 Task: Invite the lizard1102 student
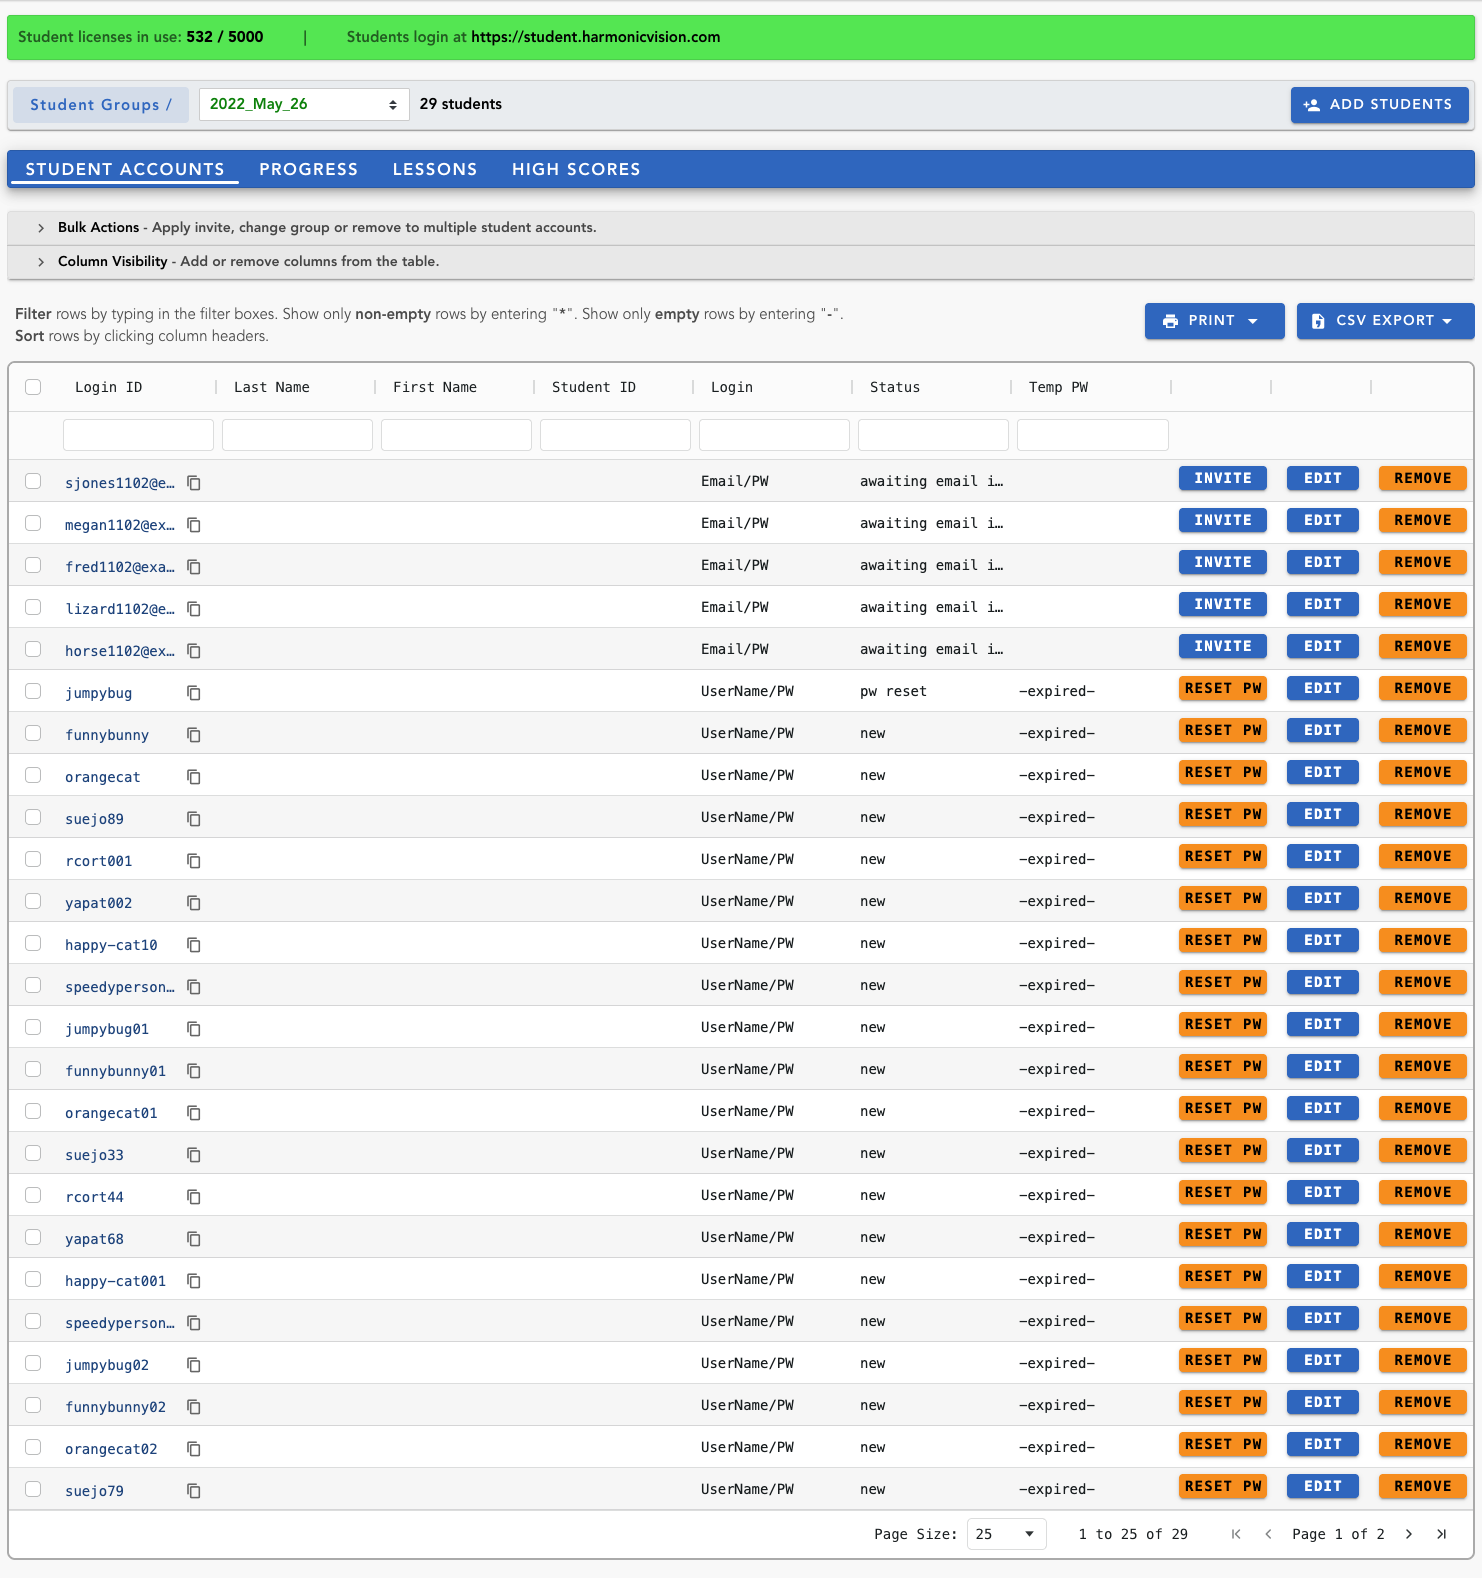tap(1222, 604)
